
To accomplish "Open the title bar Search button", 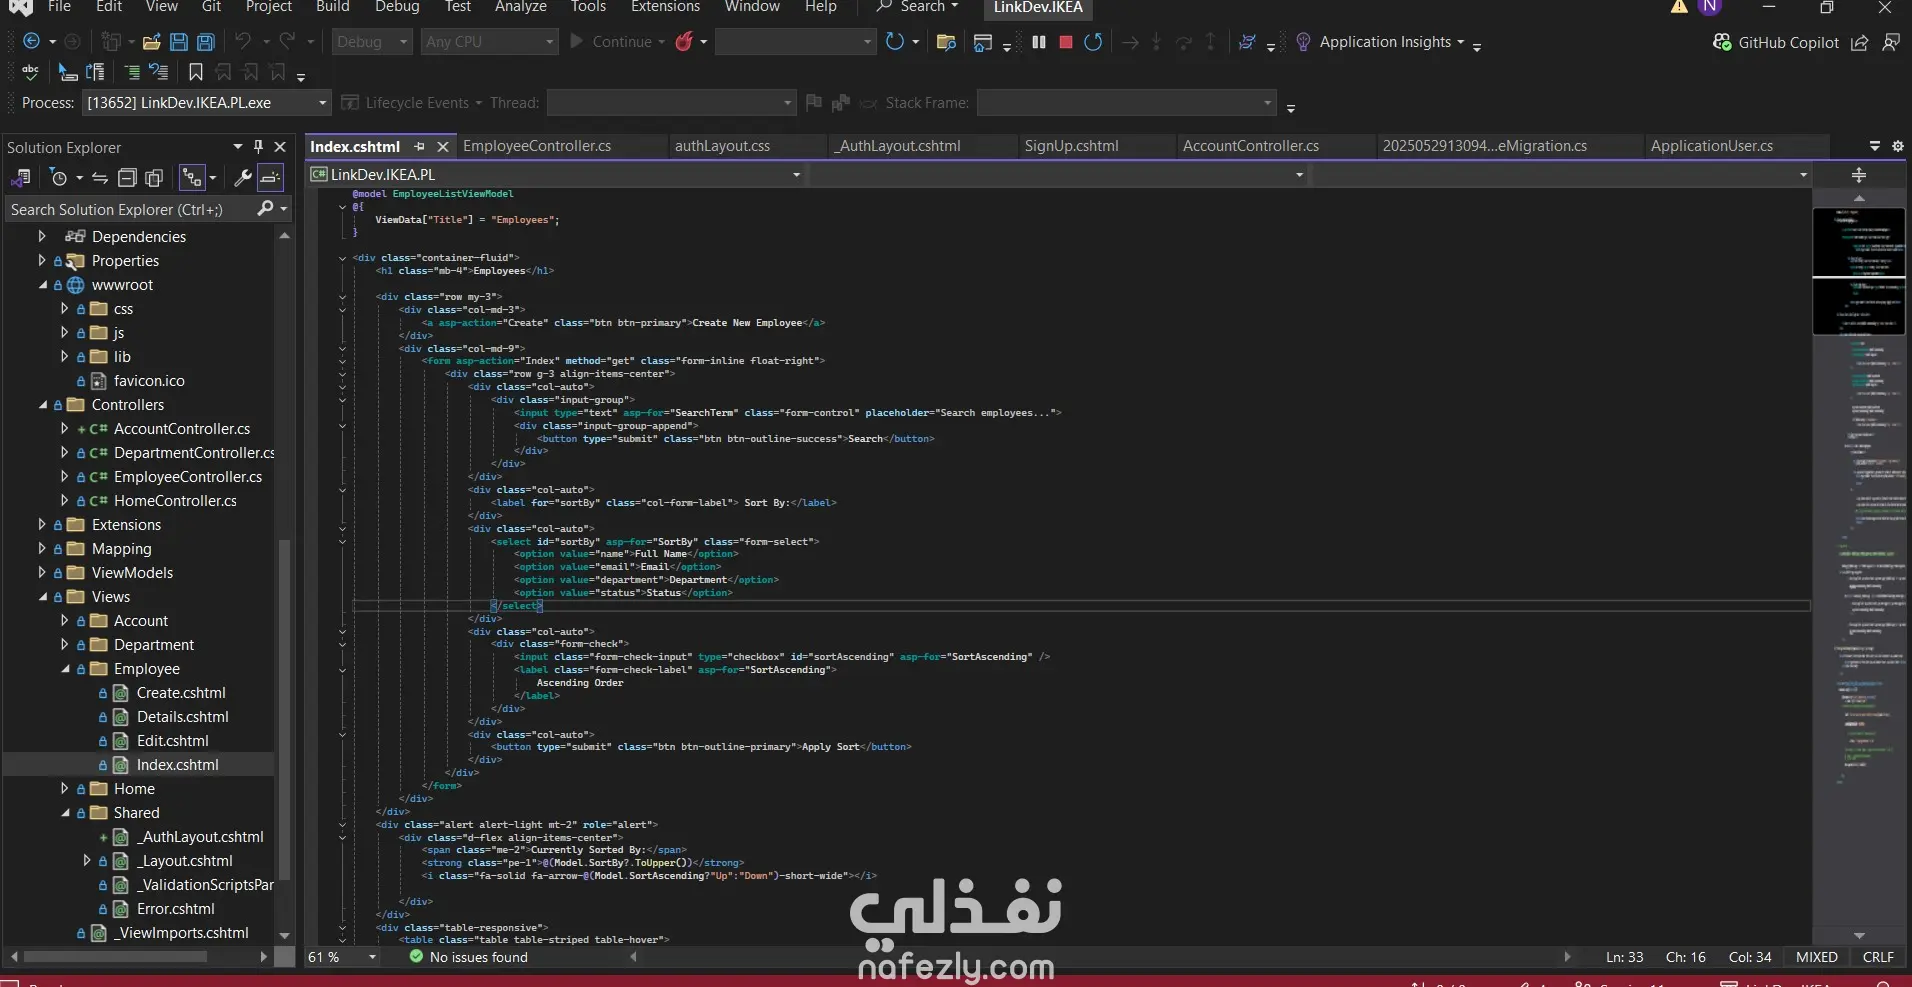I will 917,7.
